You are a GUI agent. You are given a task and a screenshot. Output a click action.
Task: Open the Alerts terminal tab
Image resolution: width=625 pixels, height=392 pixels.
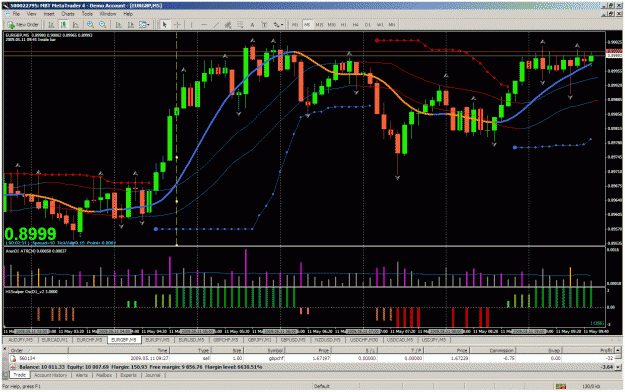click(82, 375)
